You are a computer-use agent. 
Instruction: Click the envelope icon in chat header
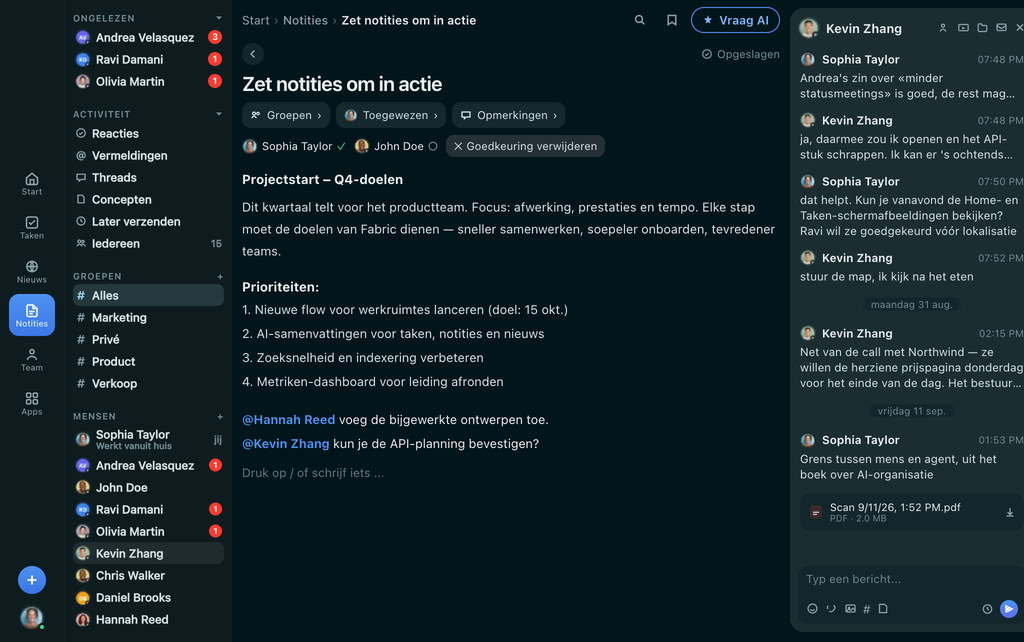pyautogui.click(x=1001, y=28)
